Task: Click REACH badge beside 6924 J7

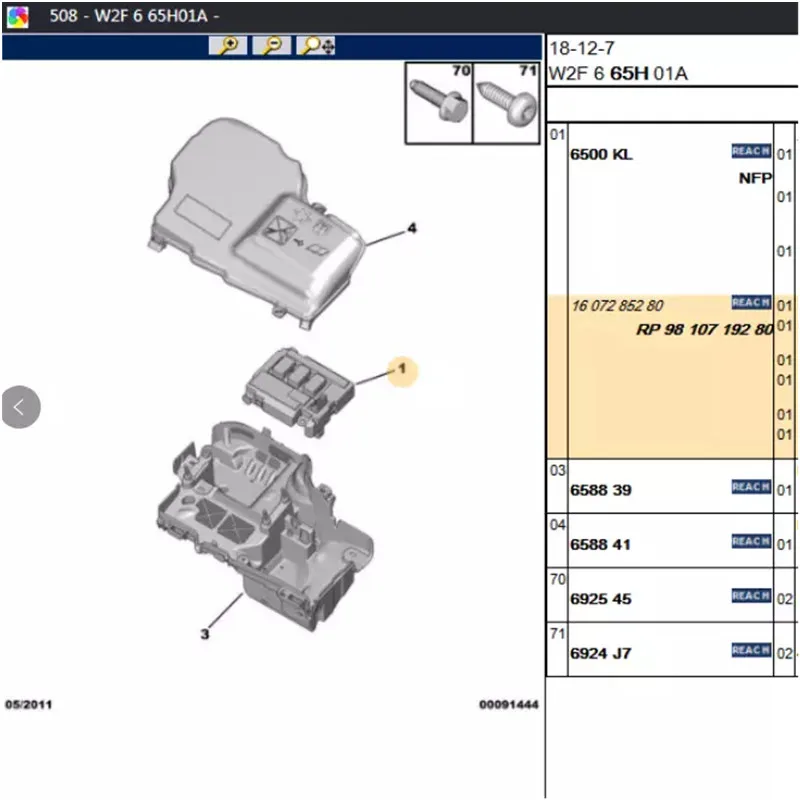Action: click(751, 650)
